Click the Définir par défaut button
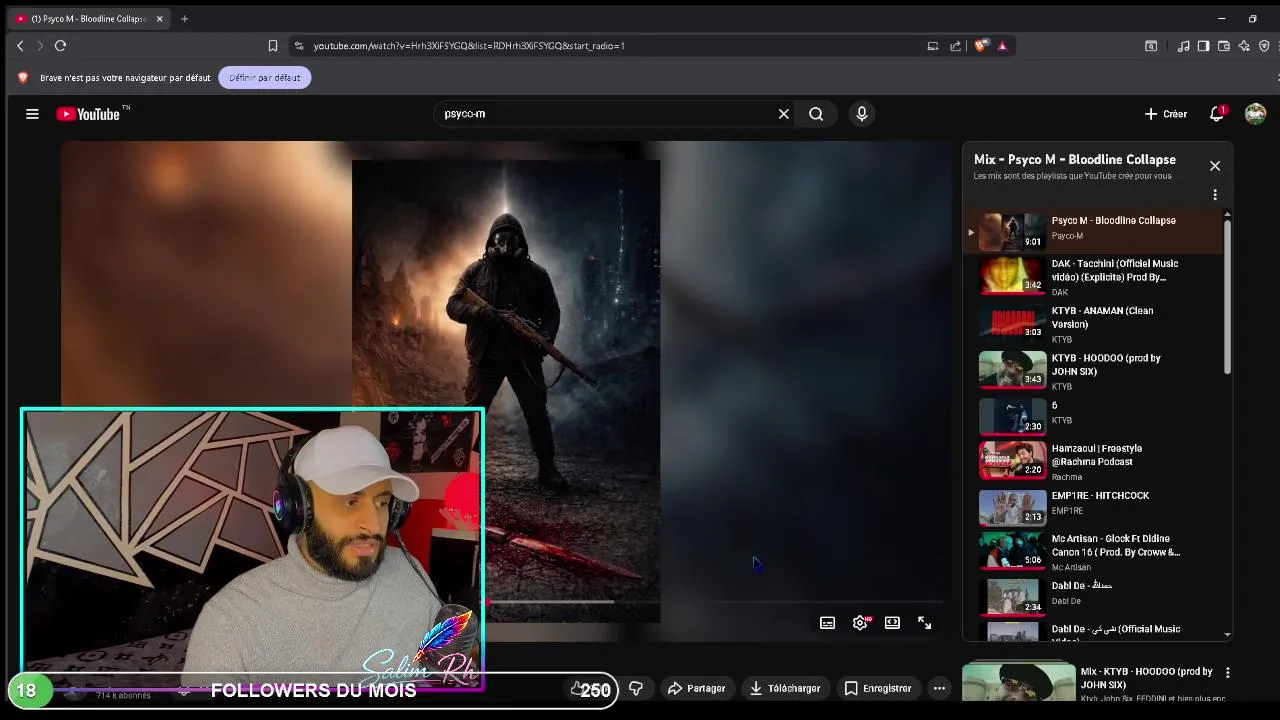The height and width of the screenshot is (720, 1280). click(265, 78)
